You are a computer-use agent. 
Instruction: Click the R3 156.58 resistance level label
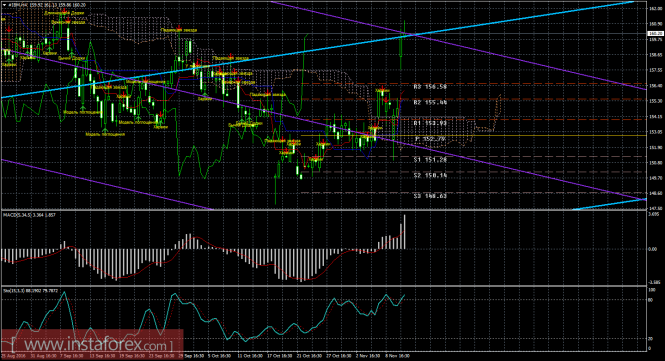click(x=430, y=87)
